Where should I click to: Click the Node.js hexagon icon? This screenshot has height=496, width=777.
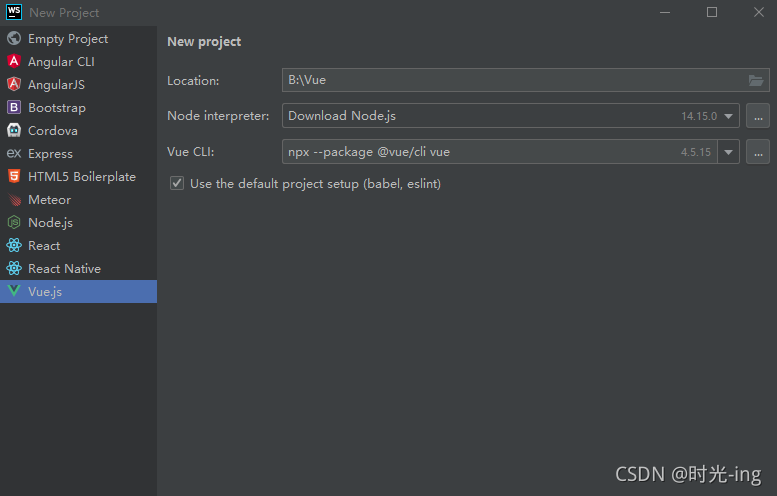coord(14,222)
